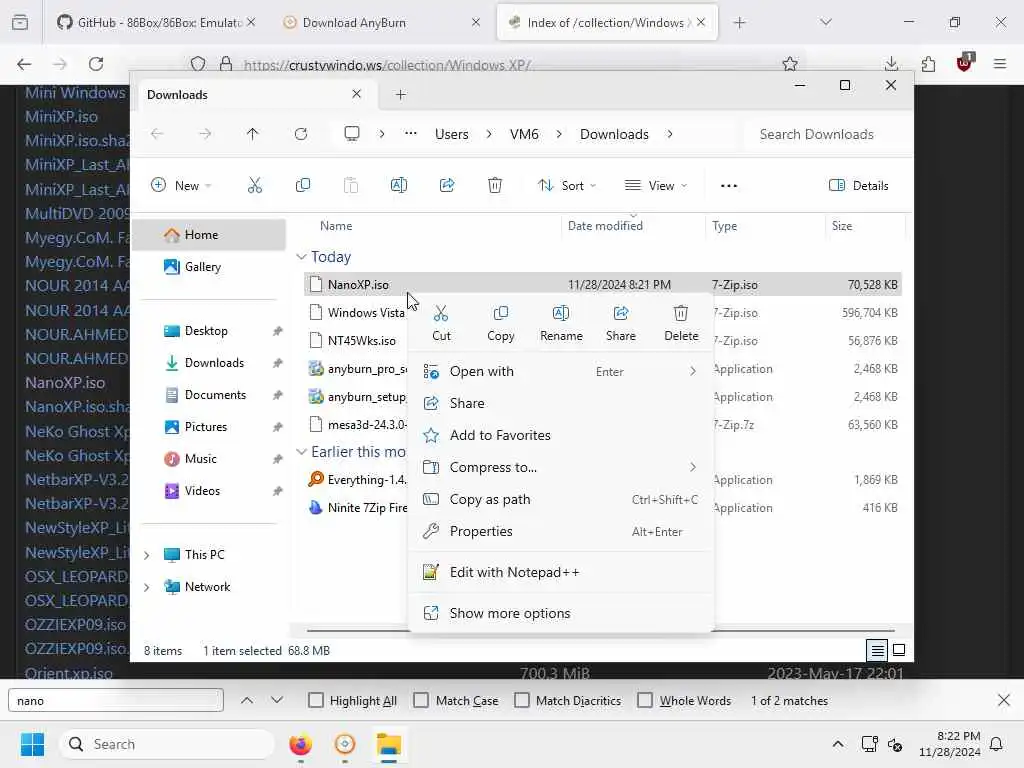This screenshot has width=1024, height=768.
Task: Expand Network in the navigation pane
Action: pyautogui.click(x=147, y=587)
